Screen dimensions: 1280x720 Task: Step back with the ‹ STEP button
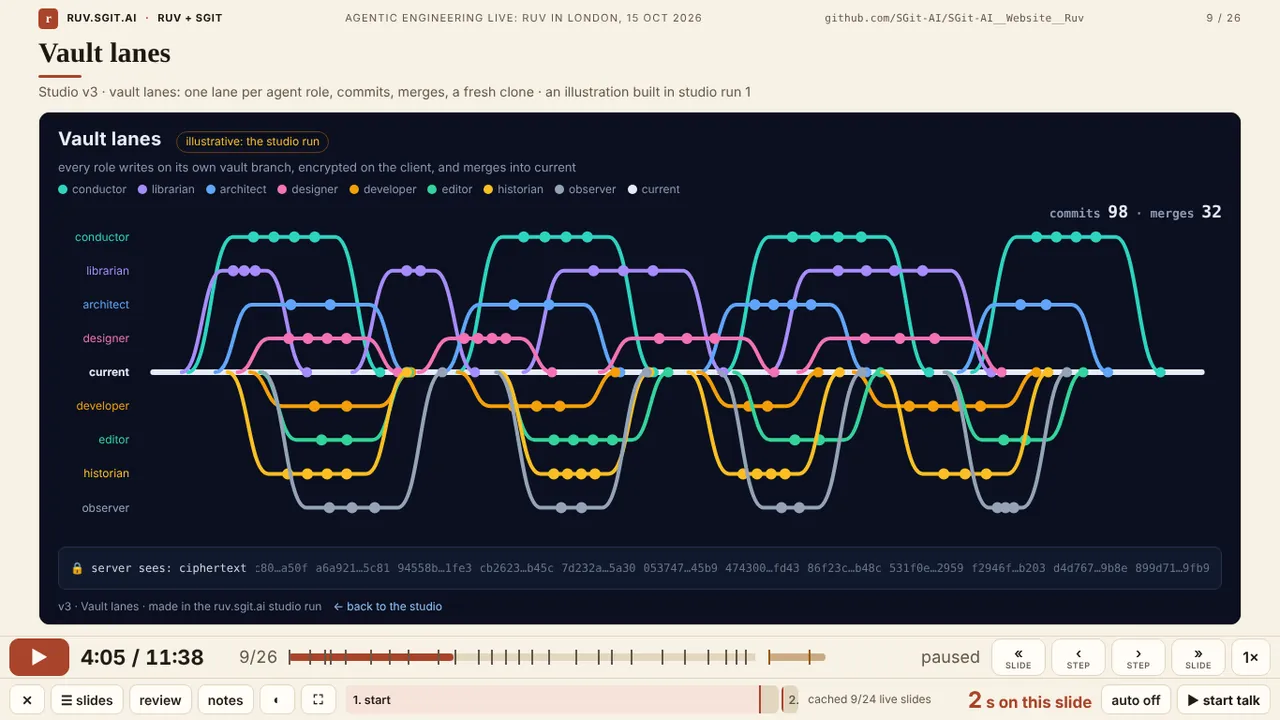(1078, 657)
